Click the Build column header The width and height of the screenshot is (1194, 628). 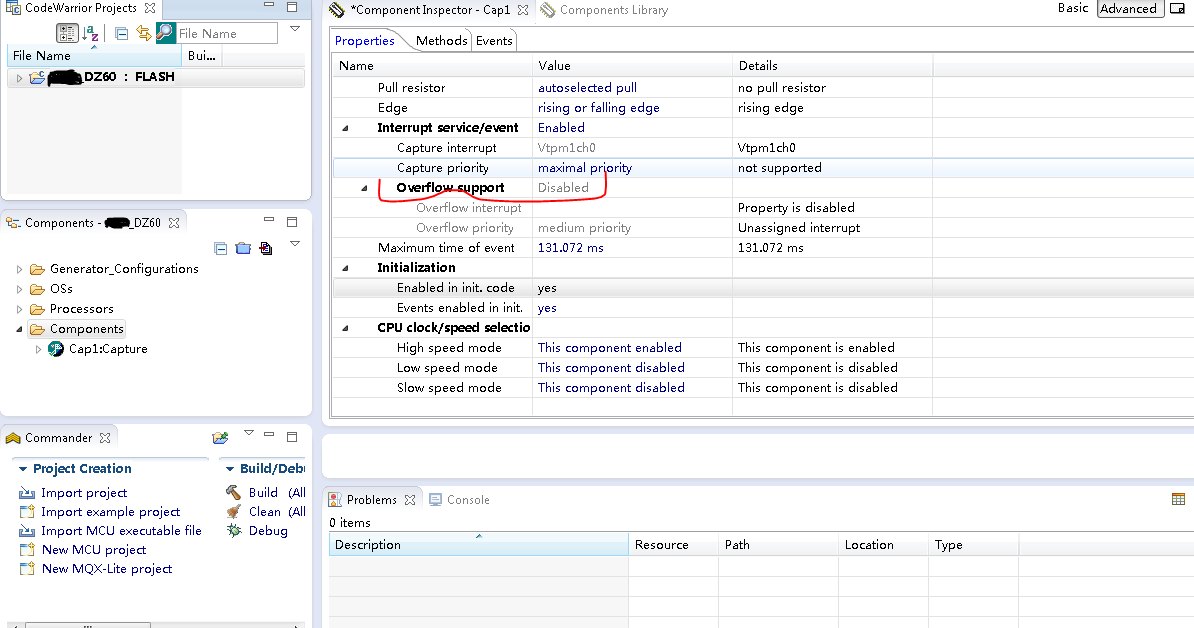[202, 56]
